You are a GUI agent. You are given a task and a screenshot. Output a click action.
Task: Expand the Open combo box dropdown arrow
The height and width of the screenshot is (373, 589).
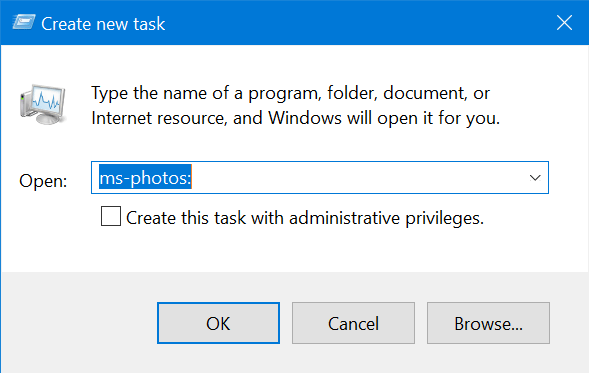[x=535, y=178]
